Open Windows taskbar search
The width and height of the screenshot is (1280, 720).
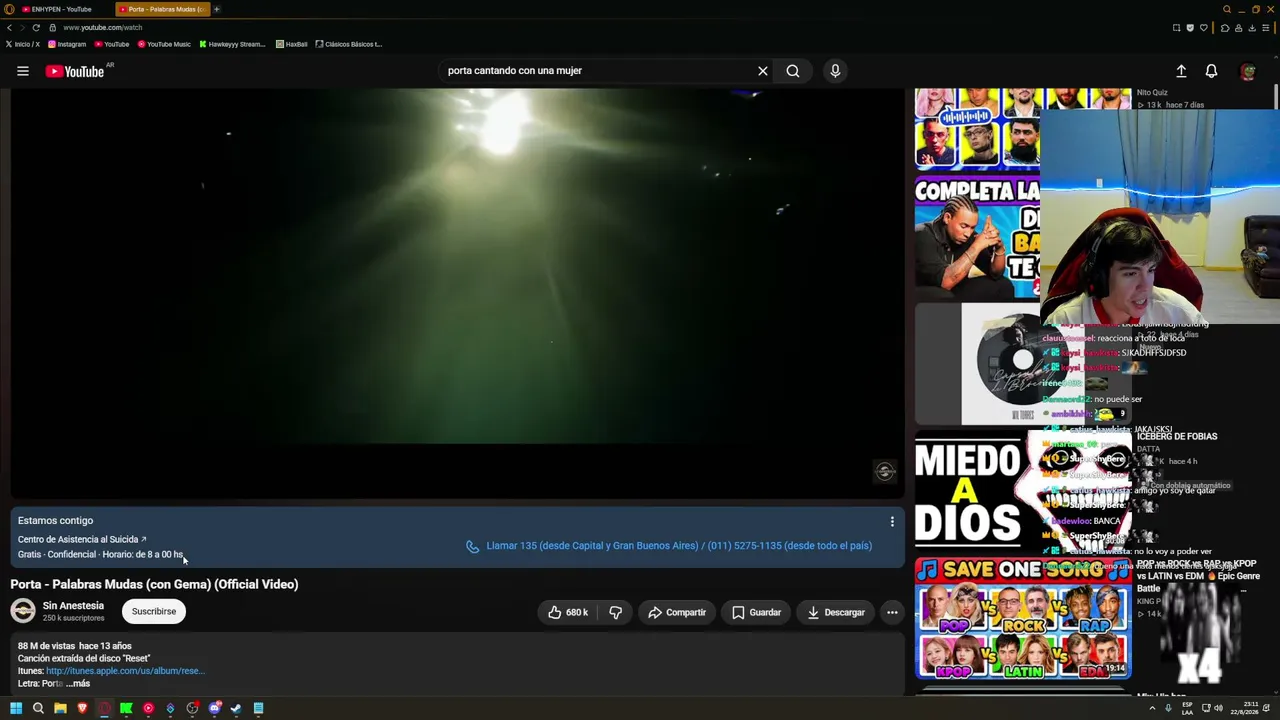(x=38, y=708)
